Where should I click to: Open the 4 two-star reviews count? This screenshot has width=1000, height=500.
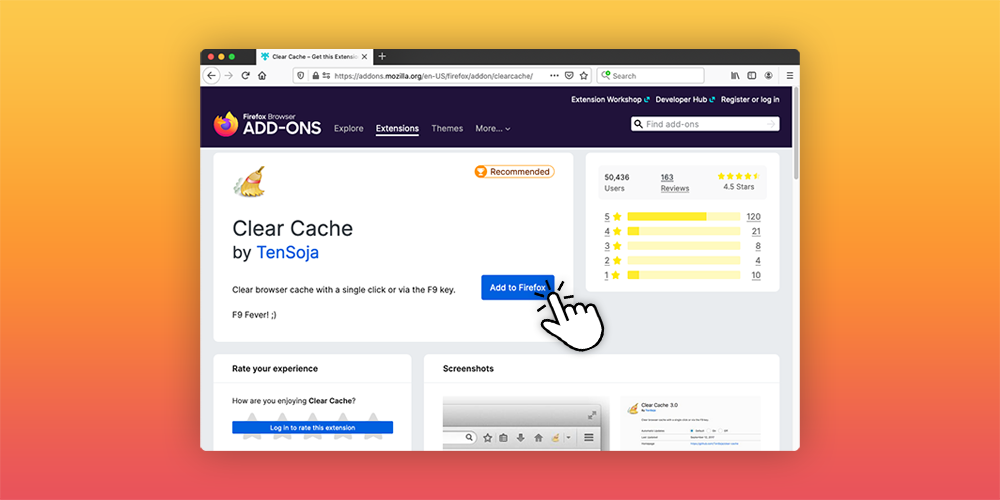click(x=758, y=261)
